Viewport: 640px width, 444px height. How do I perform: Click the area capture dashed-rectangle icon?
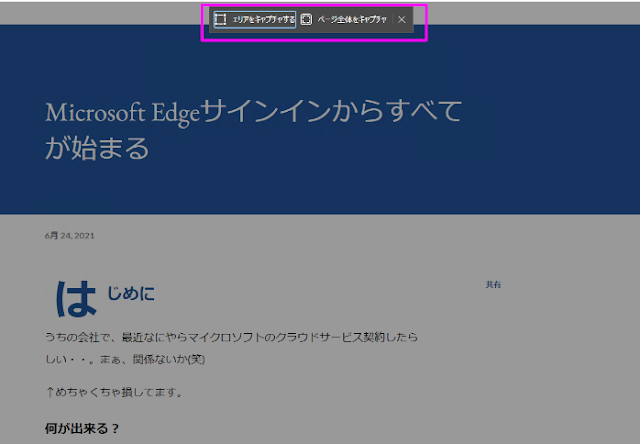[x=220, y=19]
